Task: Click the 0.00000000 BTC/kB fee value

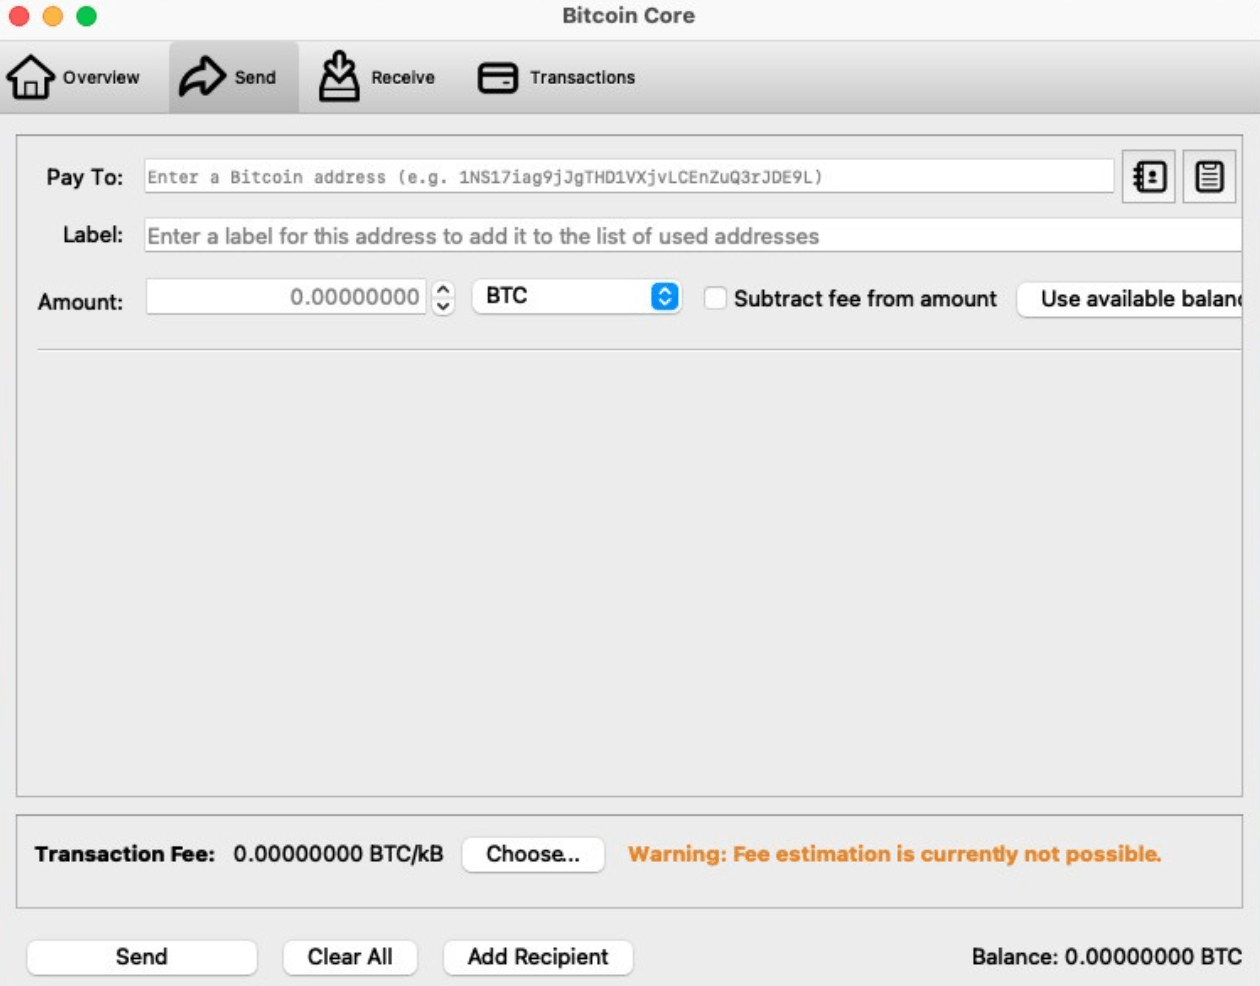Action: [338, 854]
